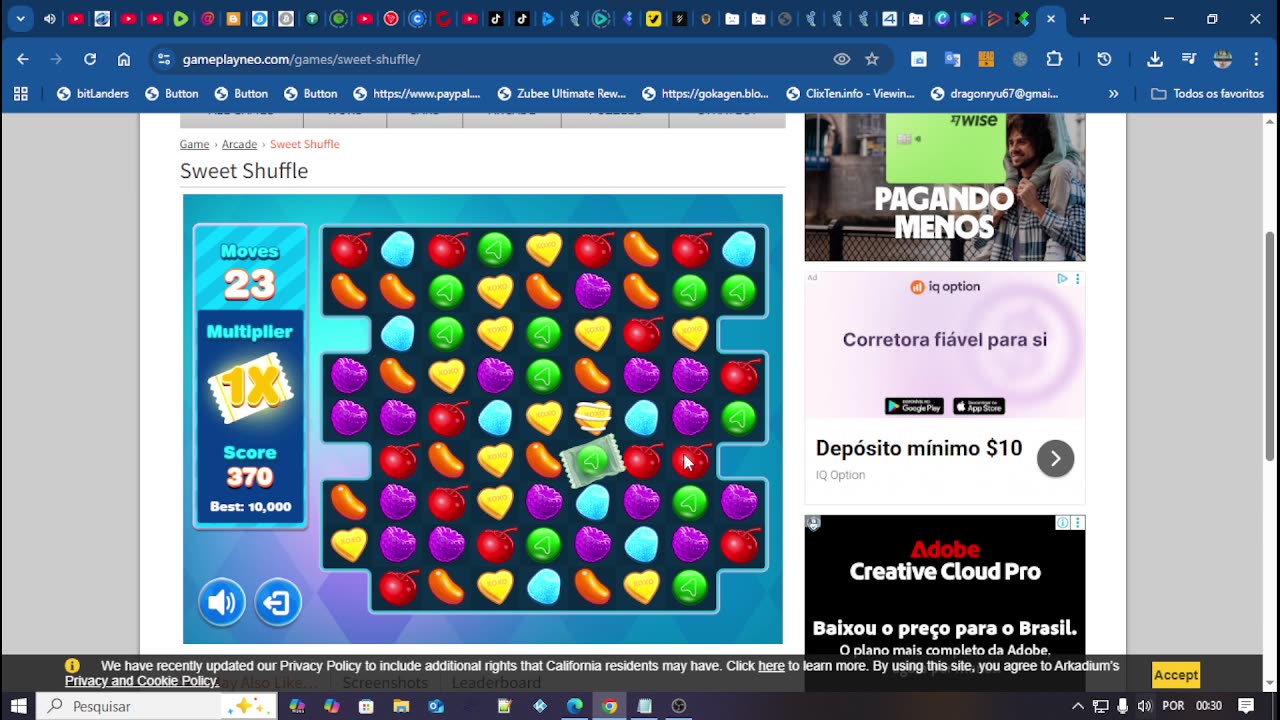Open a new browser tab

(1084, 19)
